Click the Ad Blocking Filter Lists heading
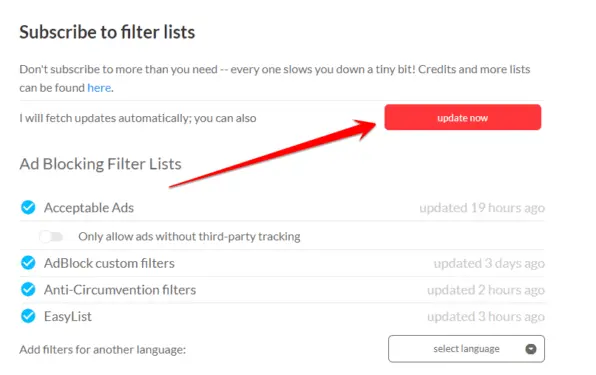 click(100, 164)
